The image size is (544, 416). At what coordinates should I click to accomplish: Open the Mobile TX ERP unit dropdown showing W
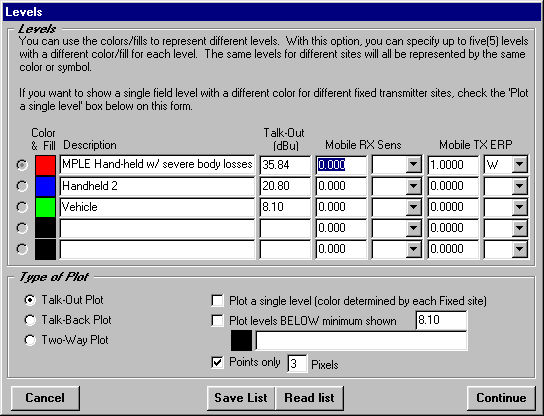coord(519,165)
